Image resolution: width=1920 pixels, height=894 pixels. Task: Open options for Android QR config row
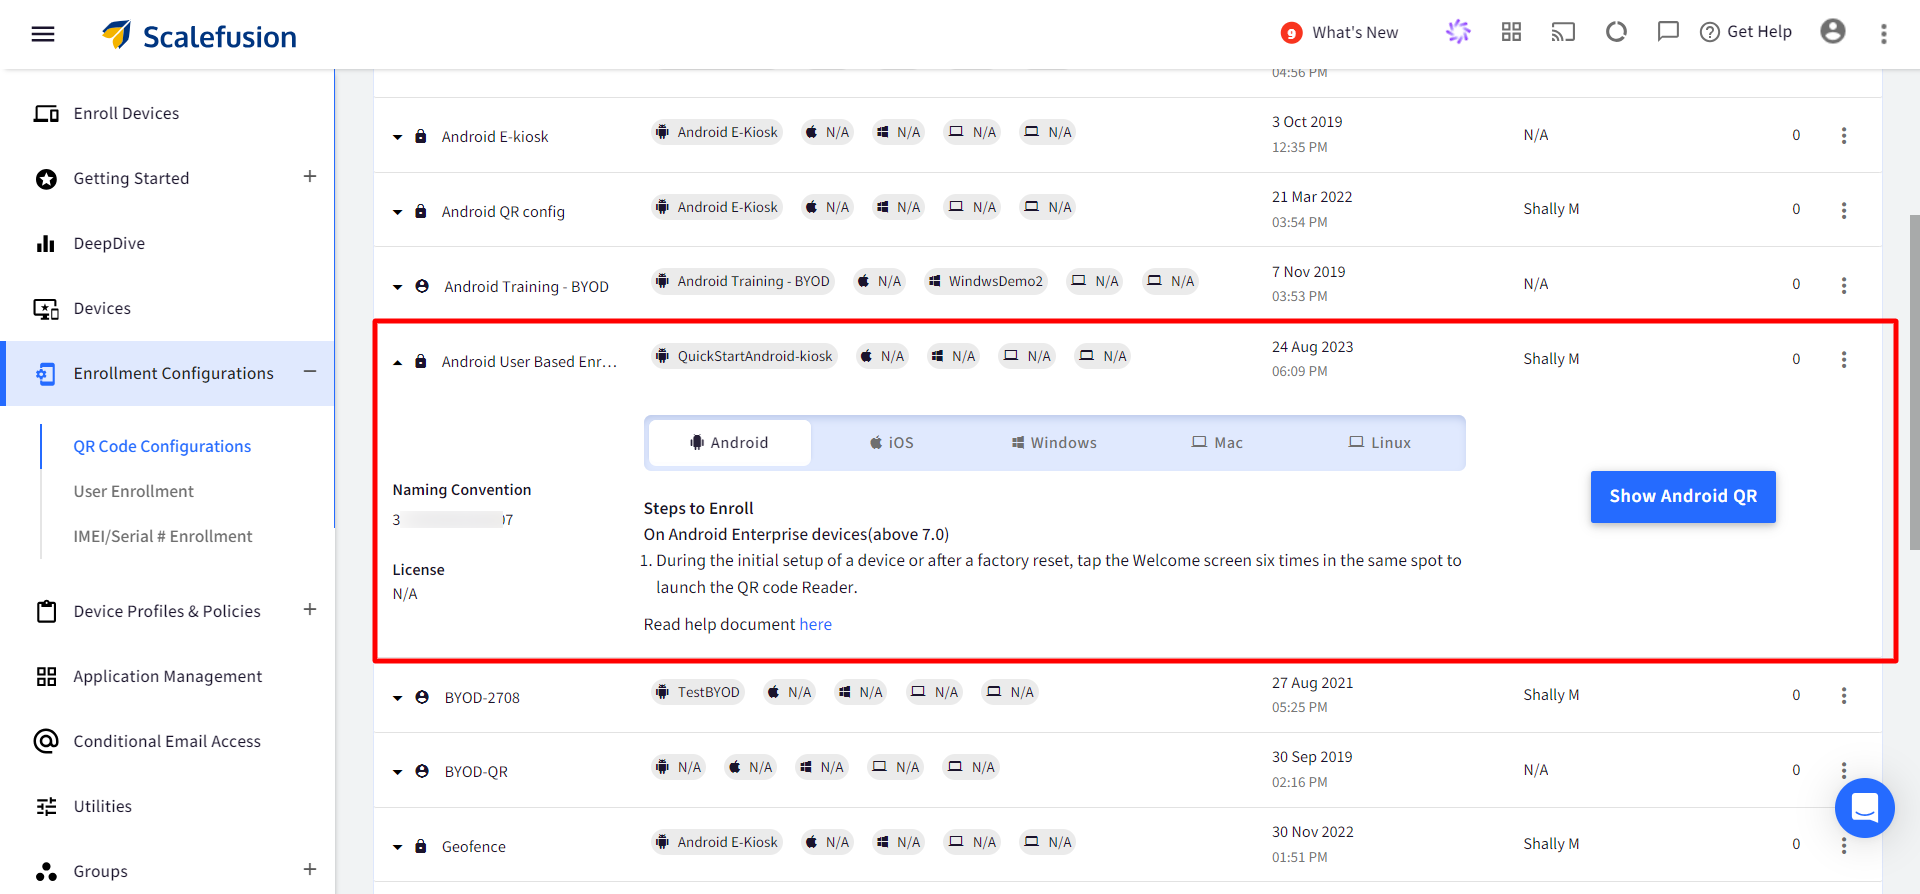pyautogui.click(x=1844, y=210)
